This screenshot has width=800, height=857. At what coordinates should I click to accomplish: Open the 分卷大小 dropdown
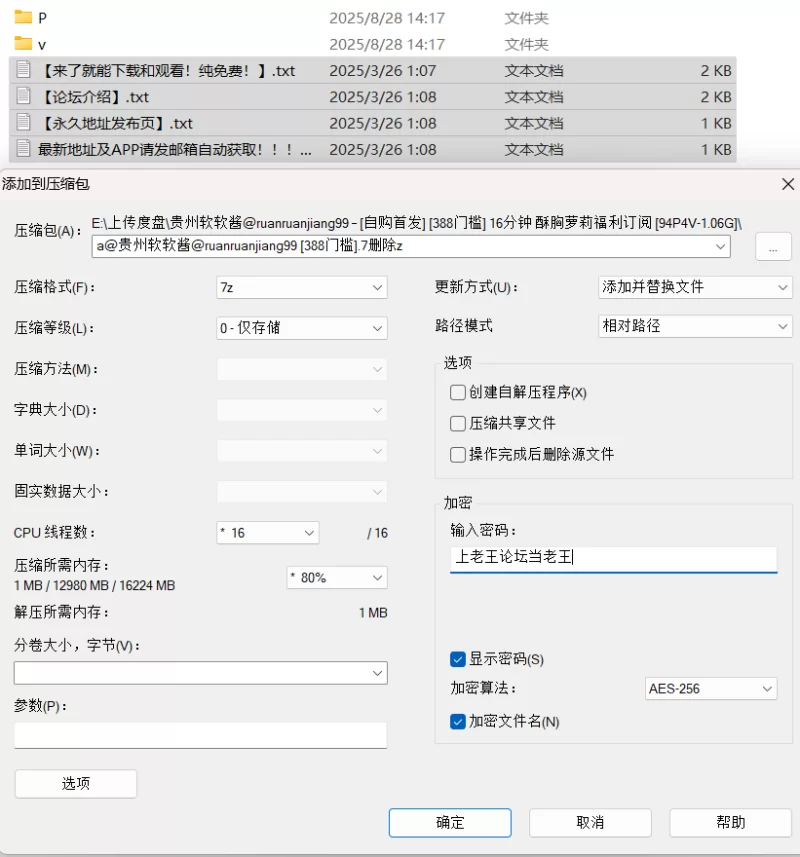point(201,673)
